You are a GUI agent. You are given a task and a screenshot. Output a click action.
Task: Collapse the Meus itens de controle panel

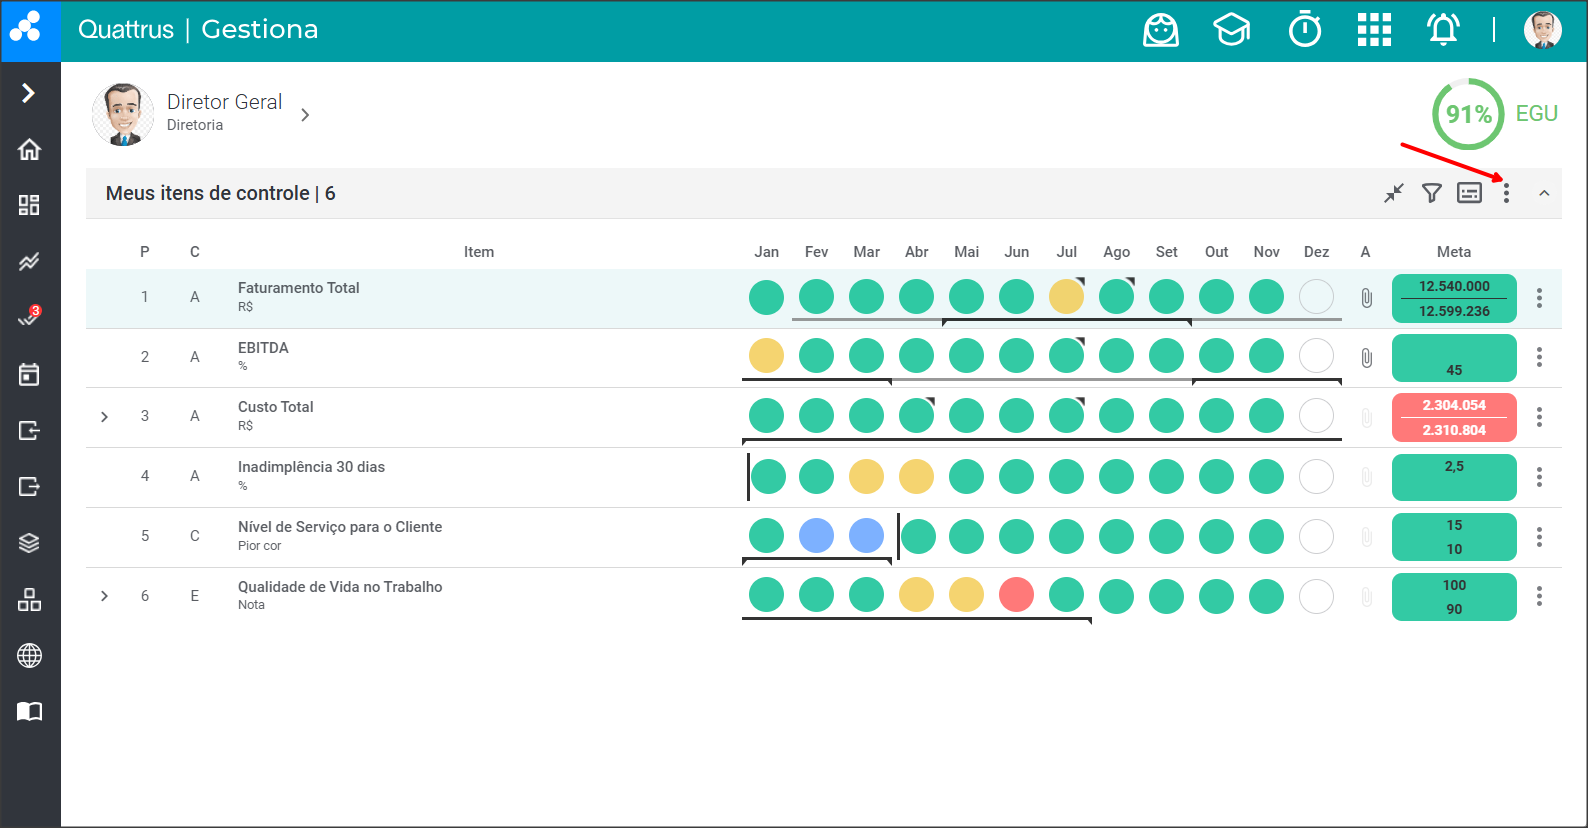click(x=1544, y=193)
